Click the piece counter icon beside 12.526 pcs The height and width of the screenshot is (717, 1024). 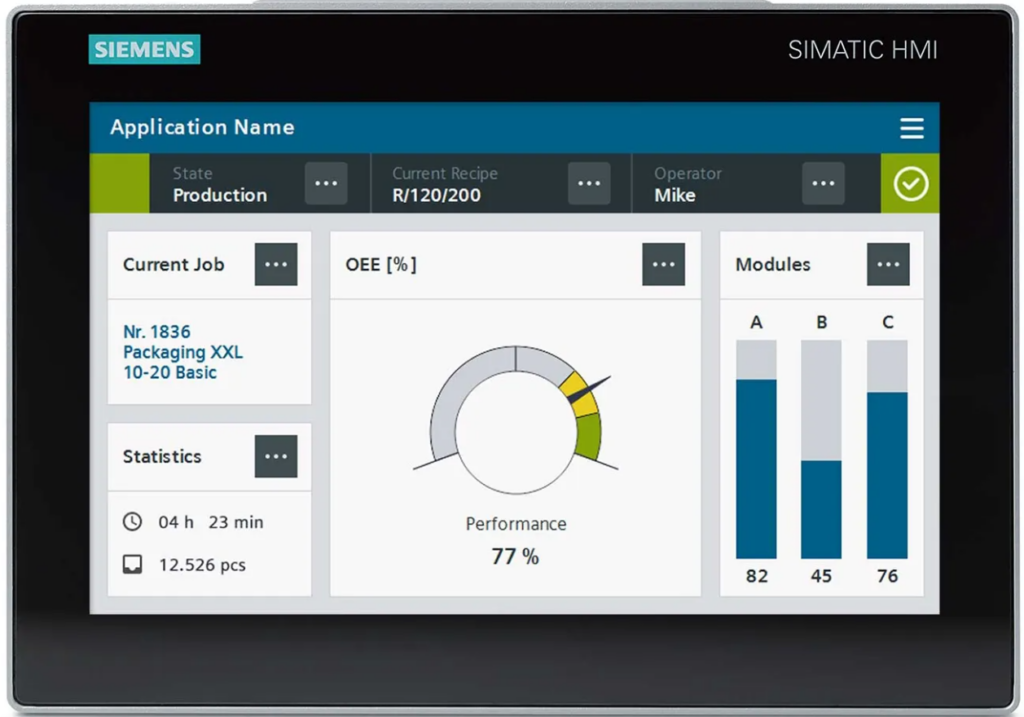(131, 564)
